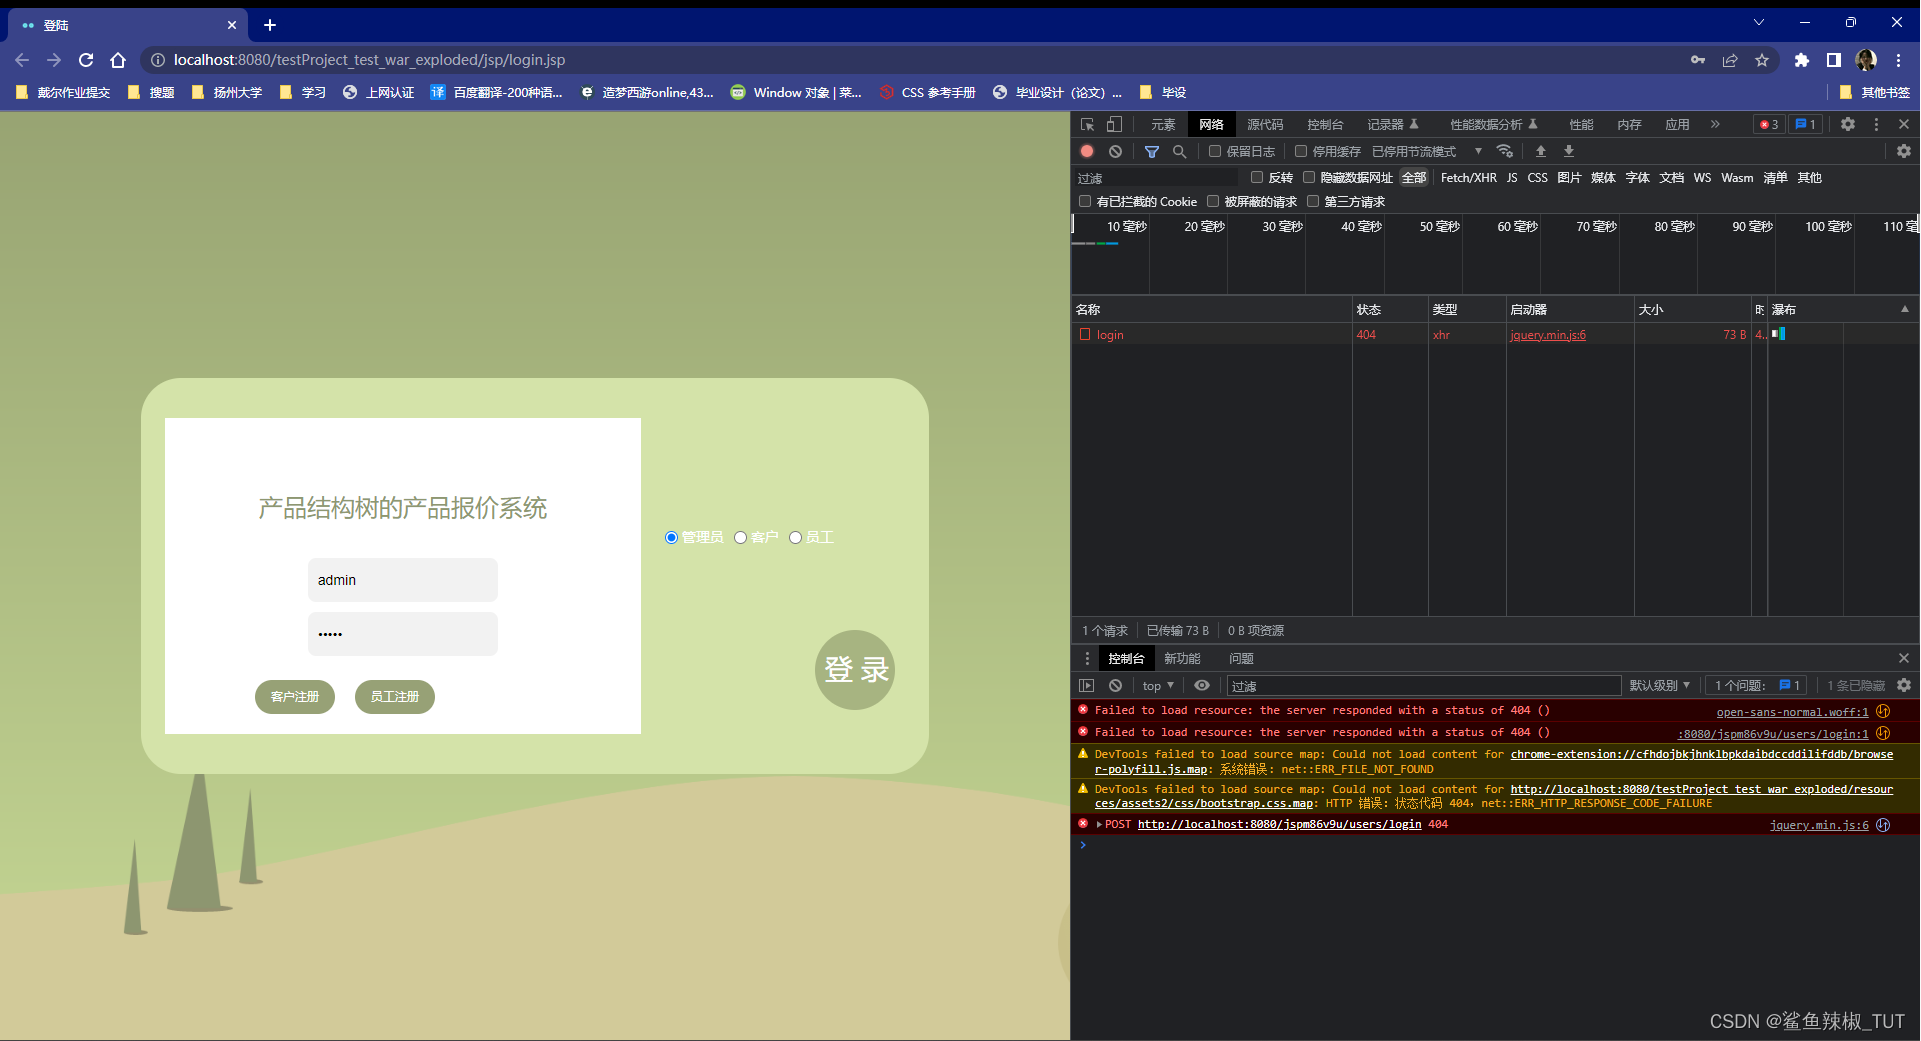Focus the console 过滤 input box
The image size is (1921, 1041).
tap(1424, 686)
